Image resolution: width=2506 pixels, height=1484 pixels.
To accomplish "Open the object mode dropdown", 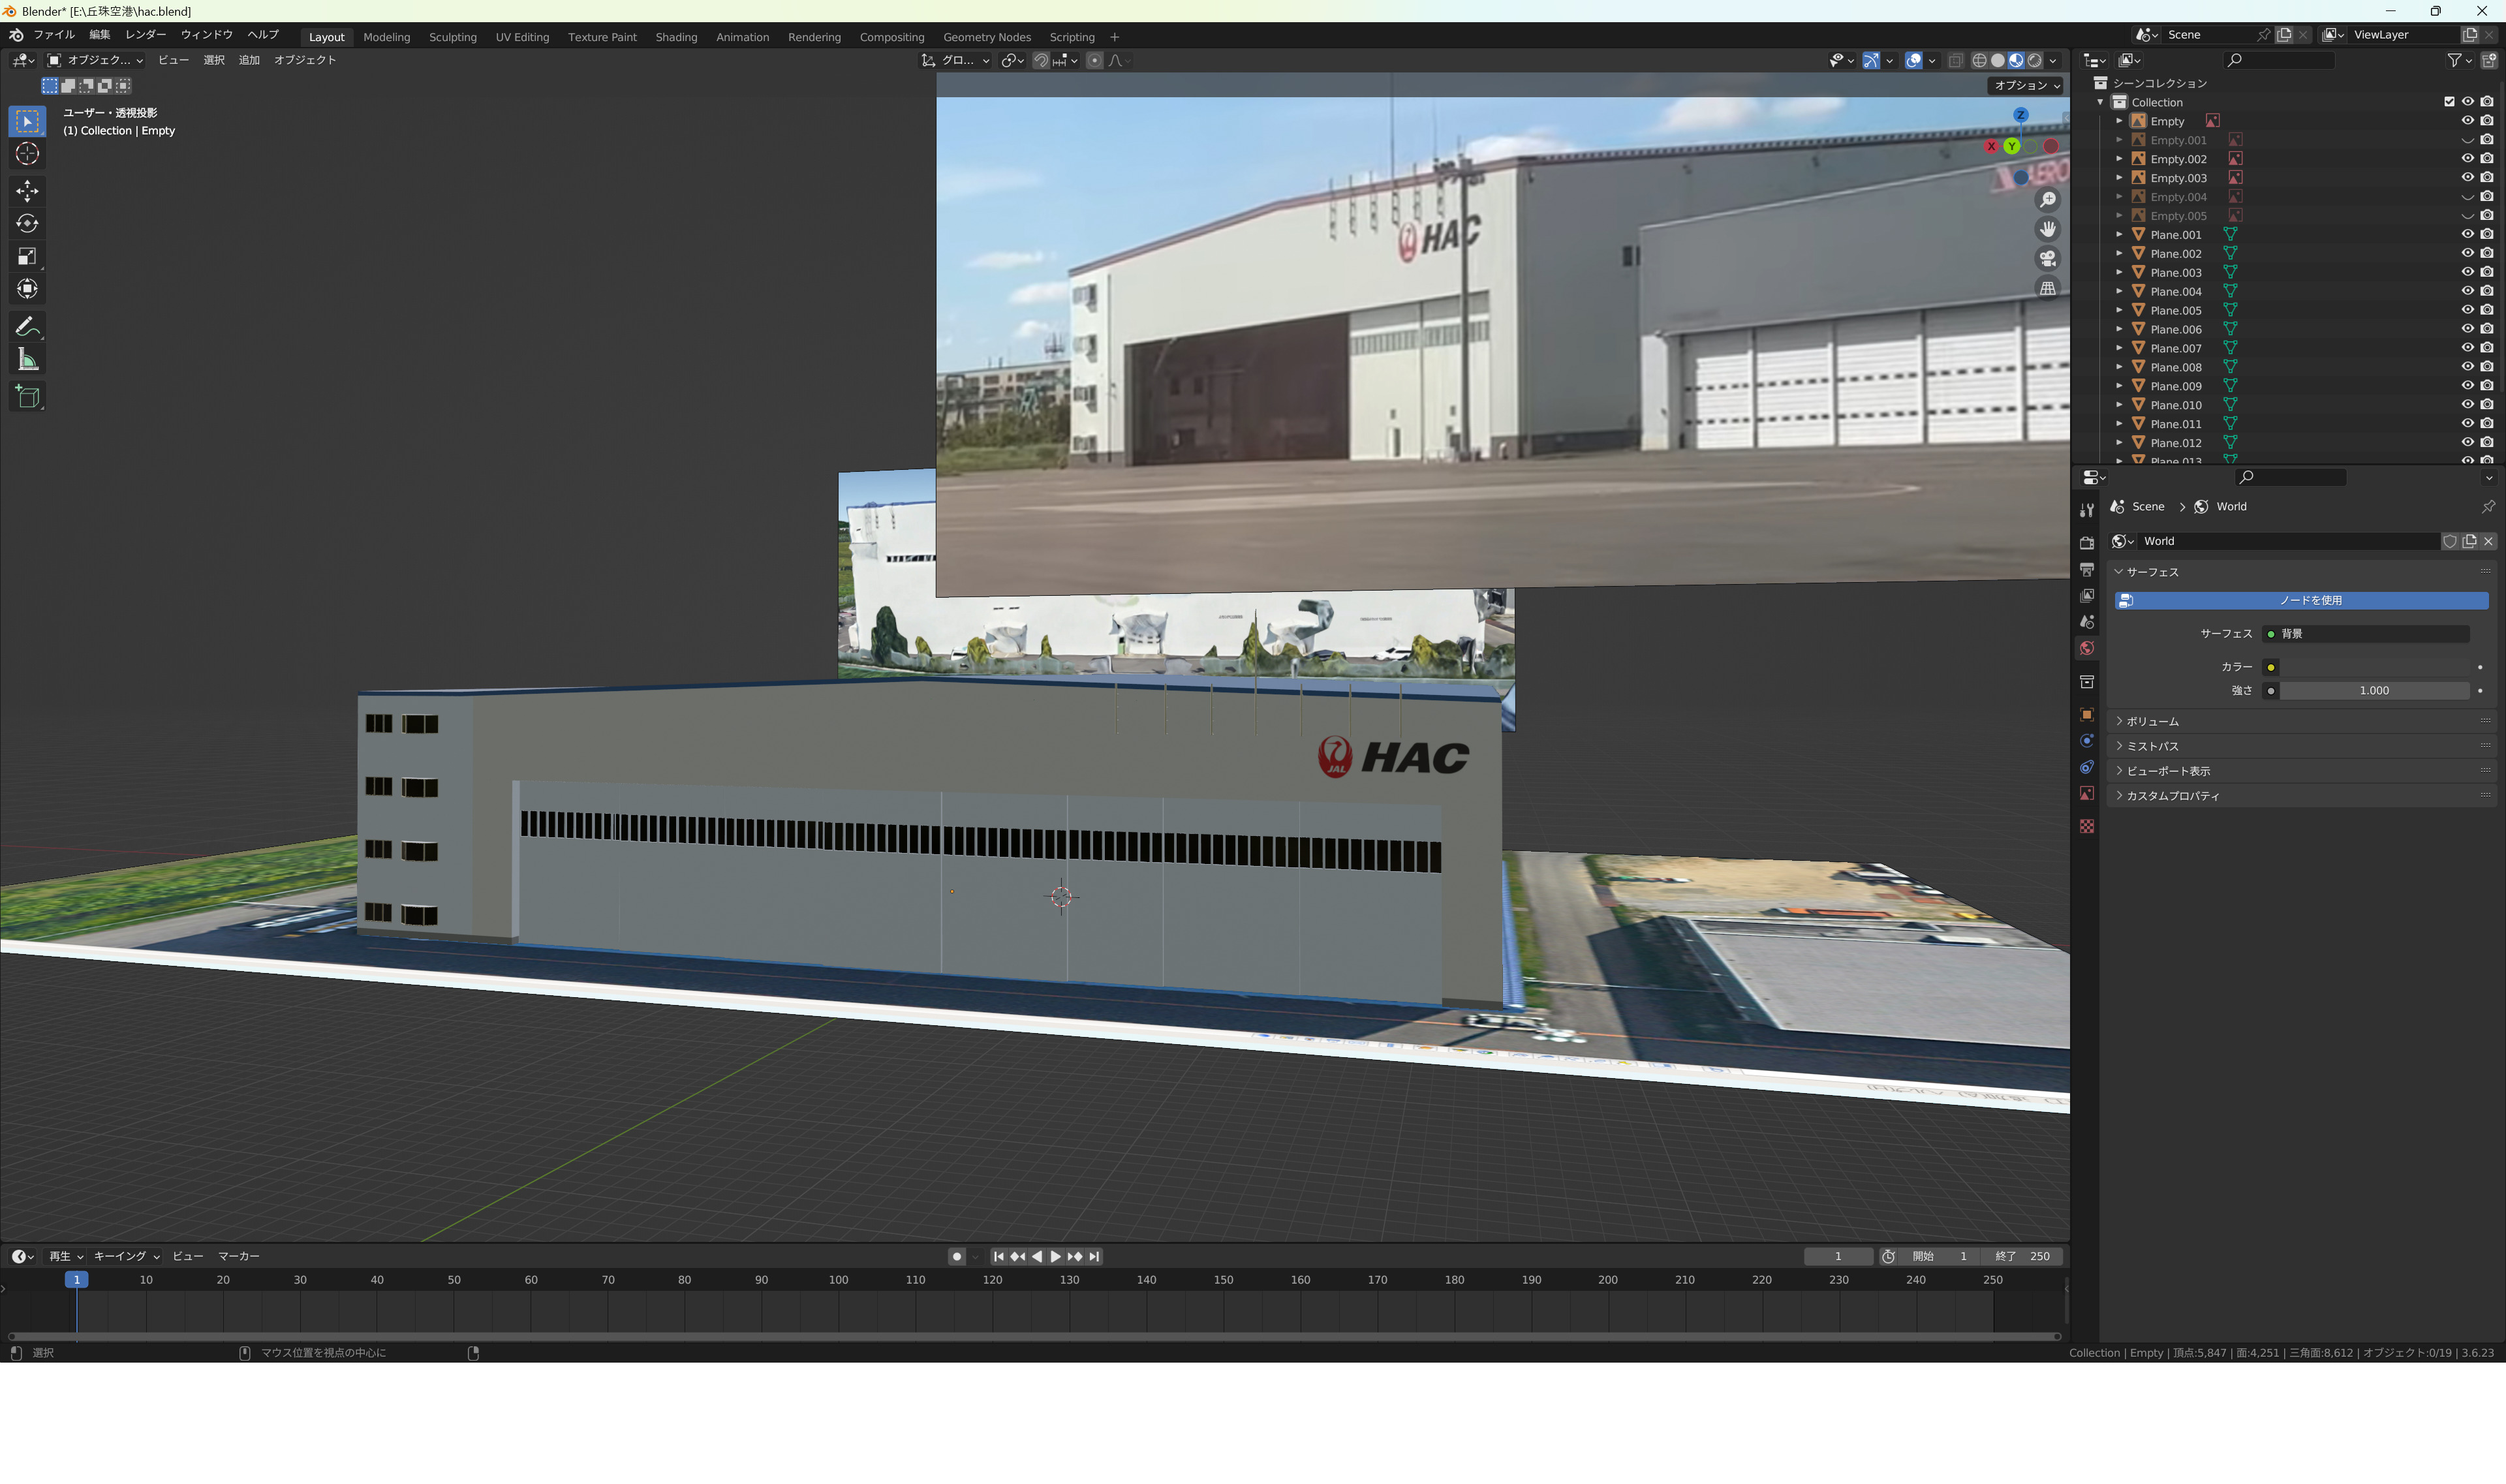I will point(95,60).
